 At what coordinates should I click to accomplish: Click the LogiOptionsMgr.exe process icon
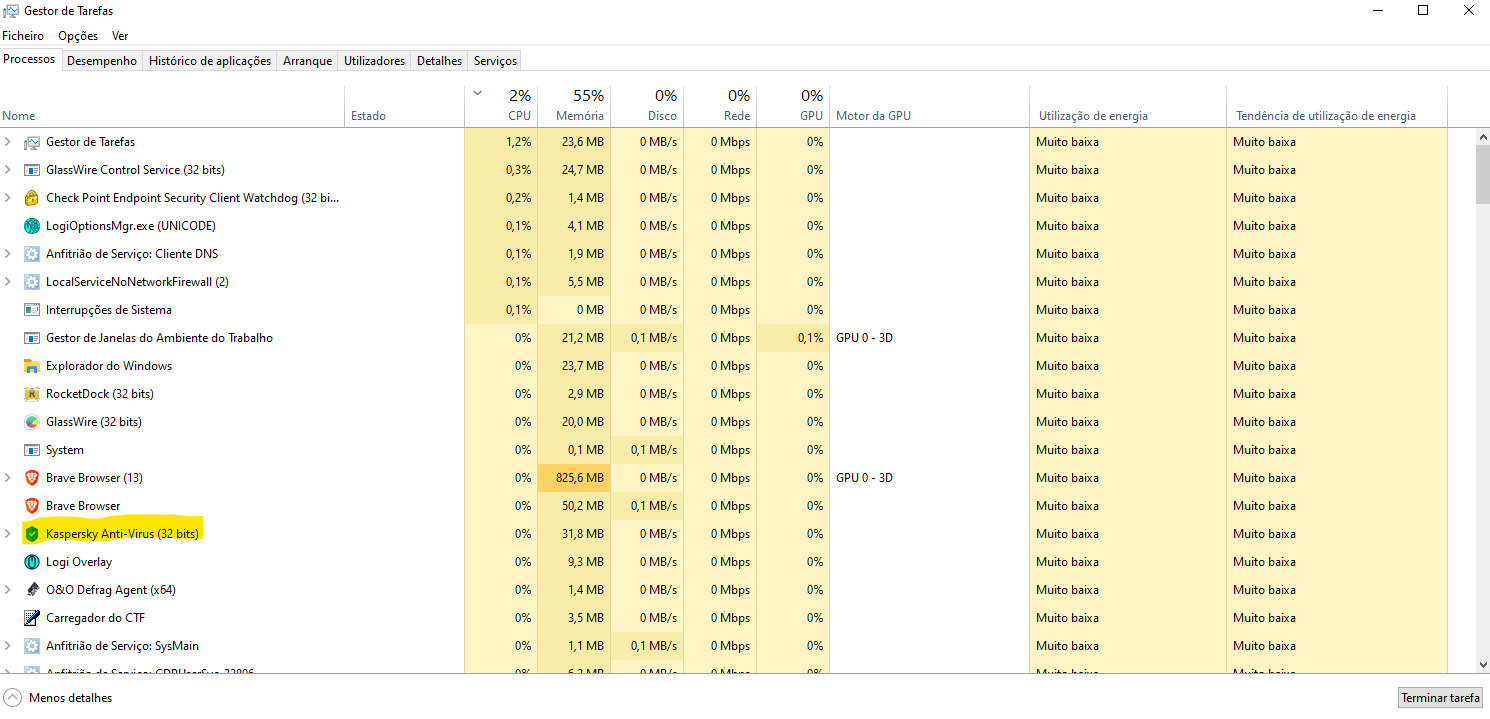[31, 226]
